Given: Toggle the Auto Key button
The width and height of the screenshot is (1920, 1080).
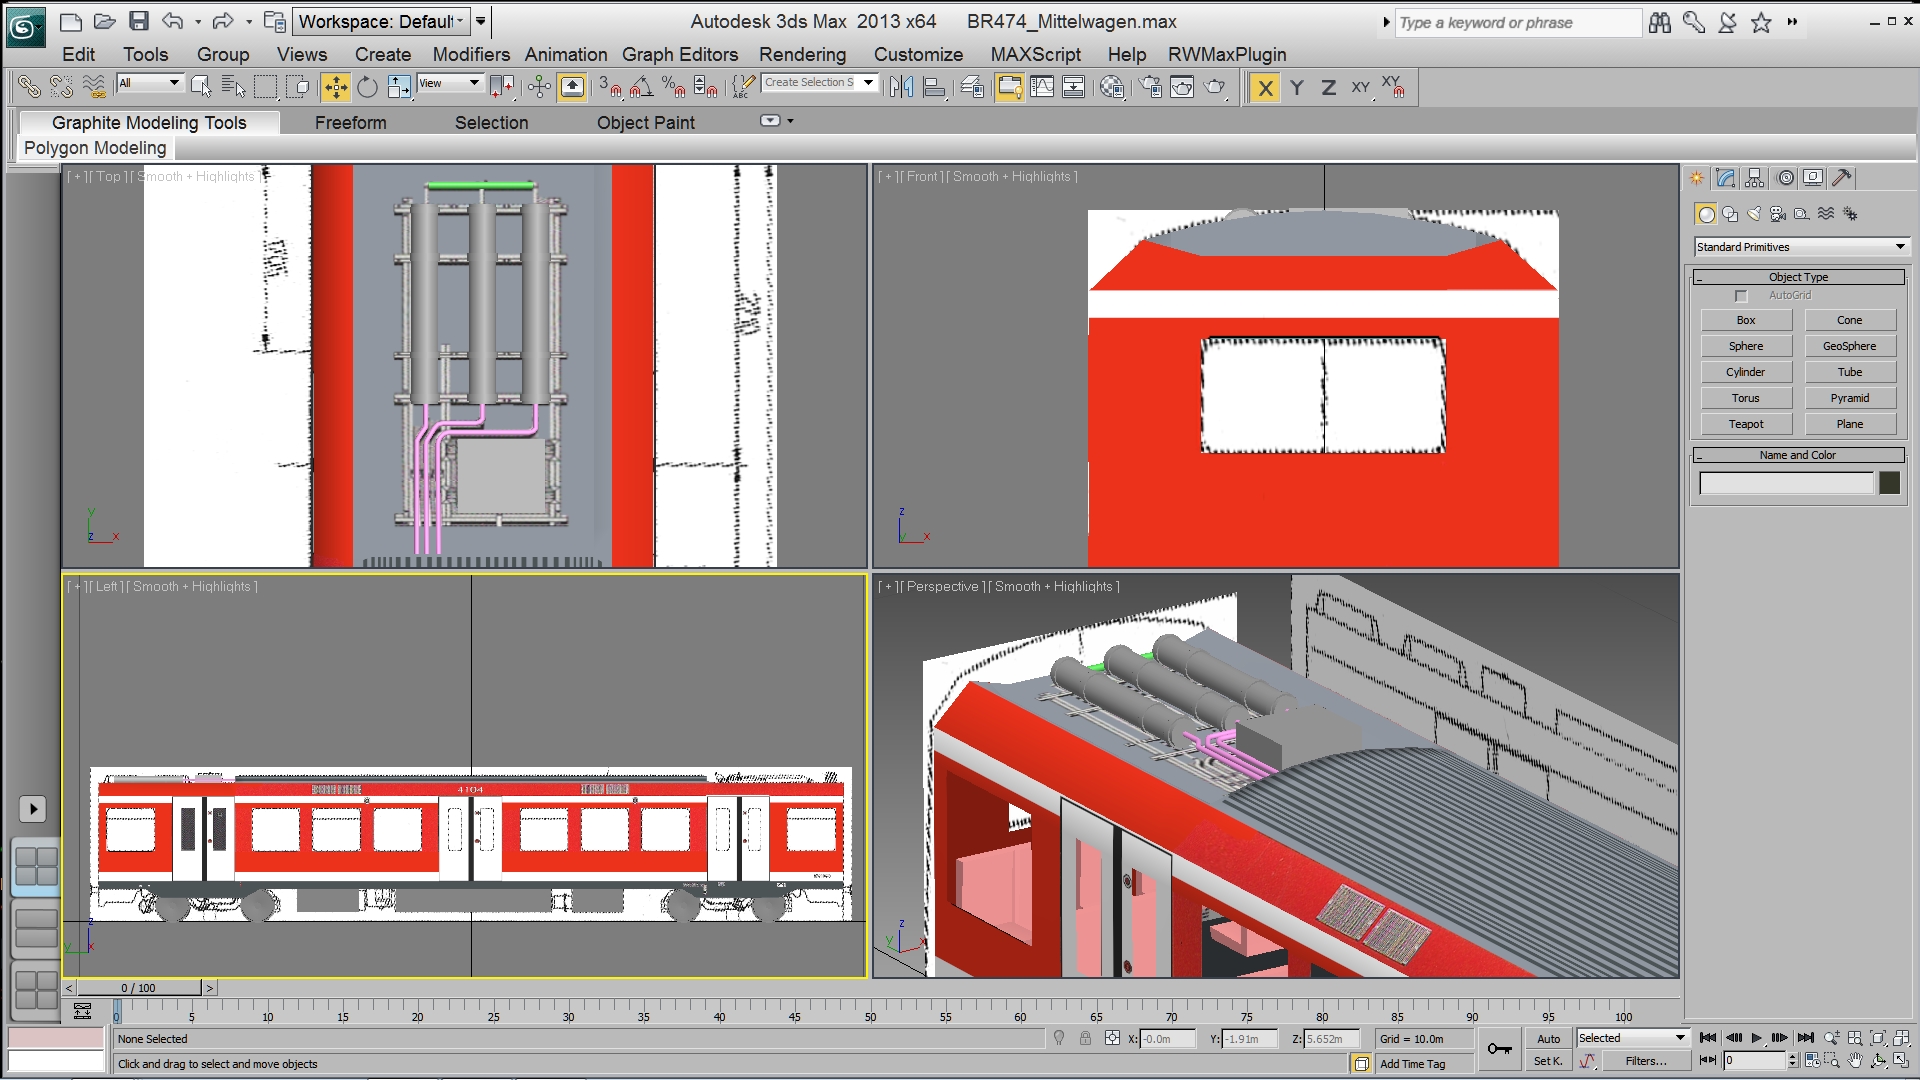Looking at the screenshot, I should coord(1548,1039).
